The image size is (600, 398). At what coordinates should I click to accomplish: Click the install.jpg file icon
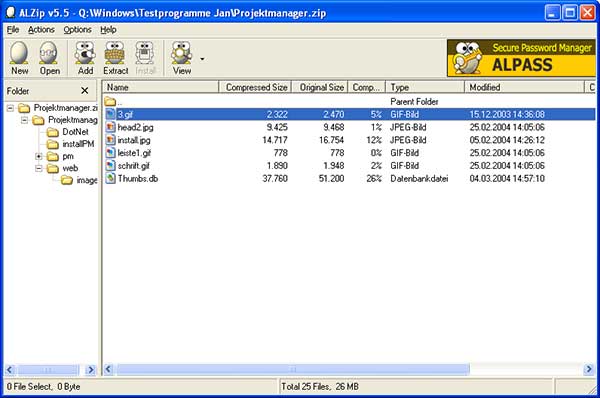(110, 140)
